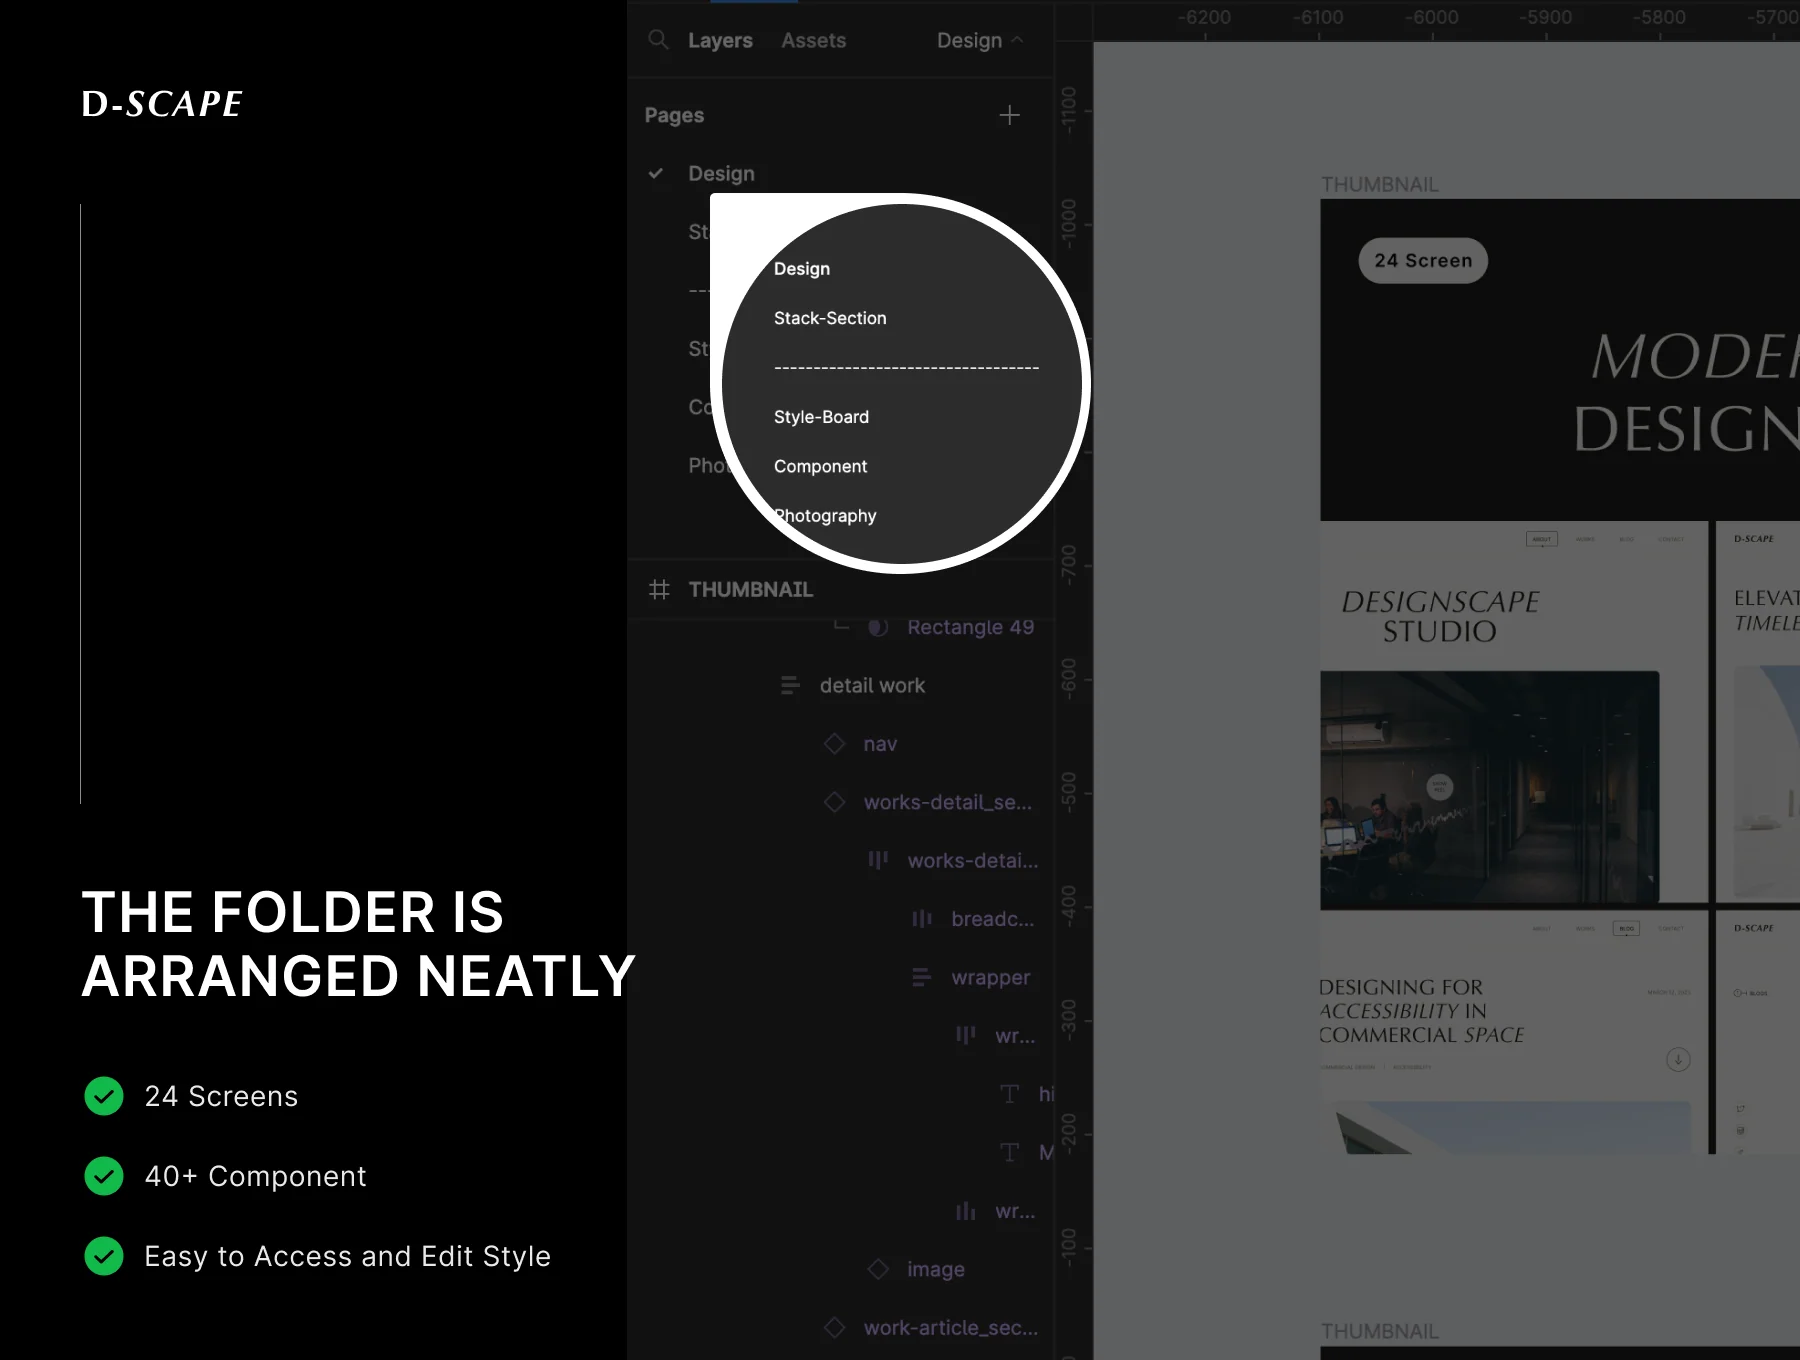Select the top THUMBNAIL frame label on canvas
The image size is (1800, 1360).
coord(1380,185)
